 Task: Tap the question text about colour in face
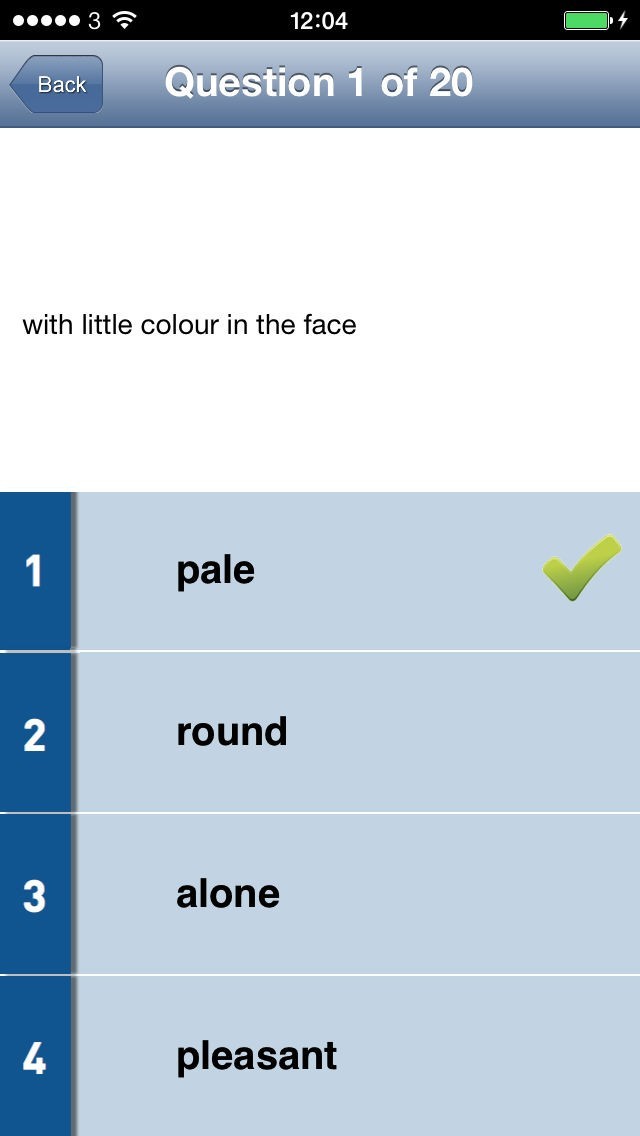click(x=189, y=325)
